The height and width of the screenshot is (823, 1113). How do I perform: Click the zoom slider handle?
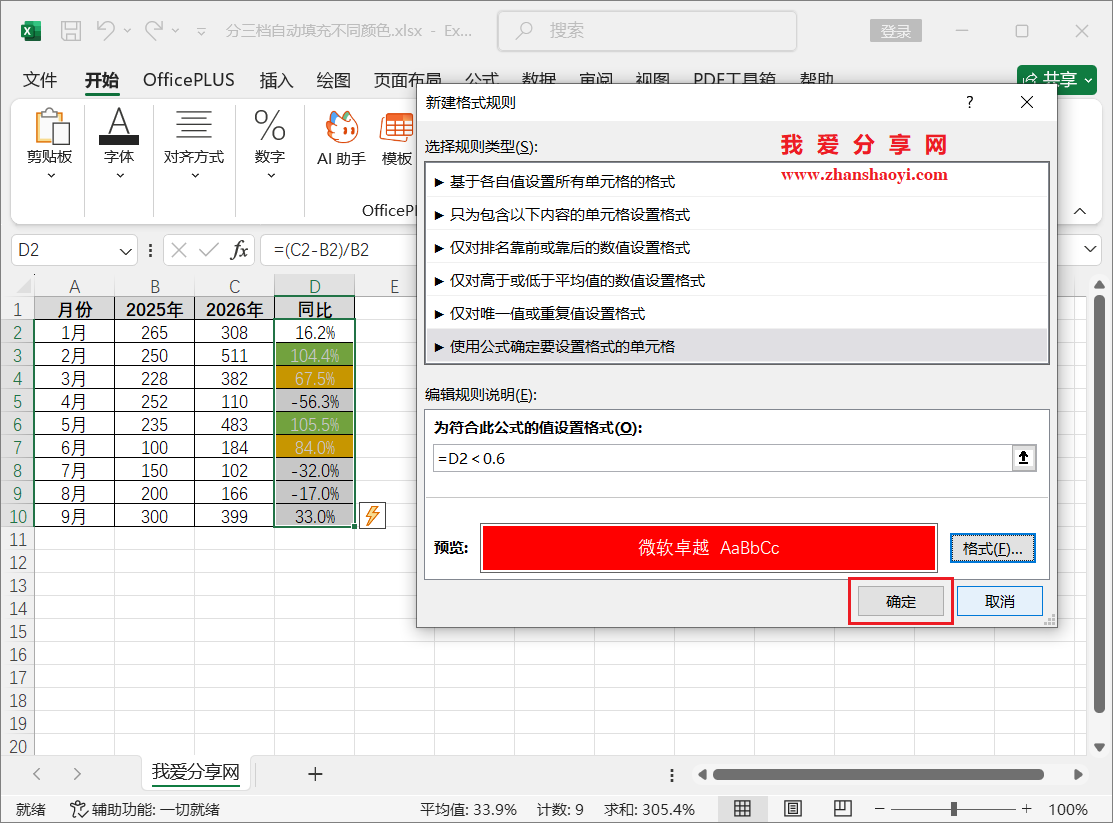(x=954, y=809)
